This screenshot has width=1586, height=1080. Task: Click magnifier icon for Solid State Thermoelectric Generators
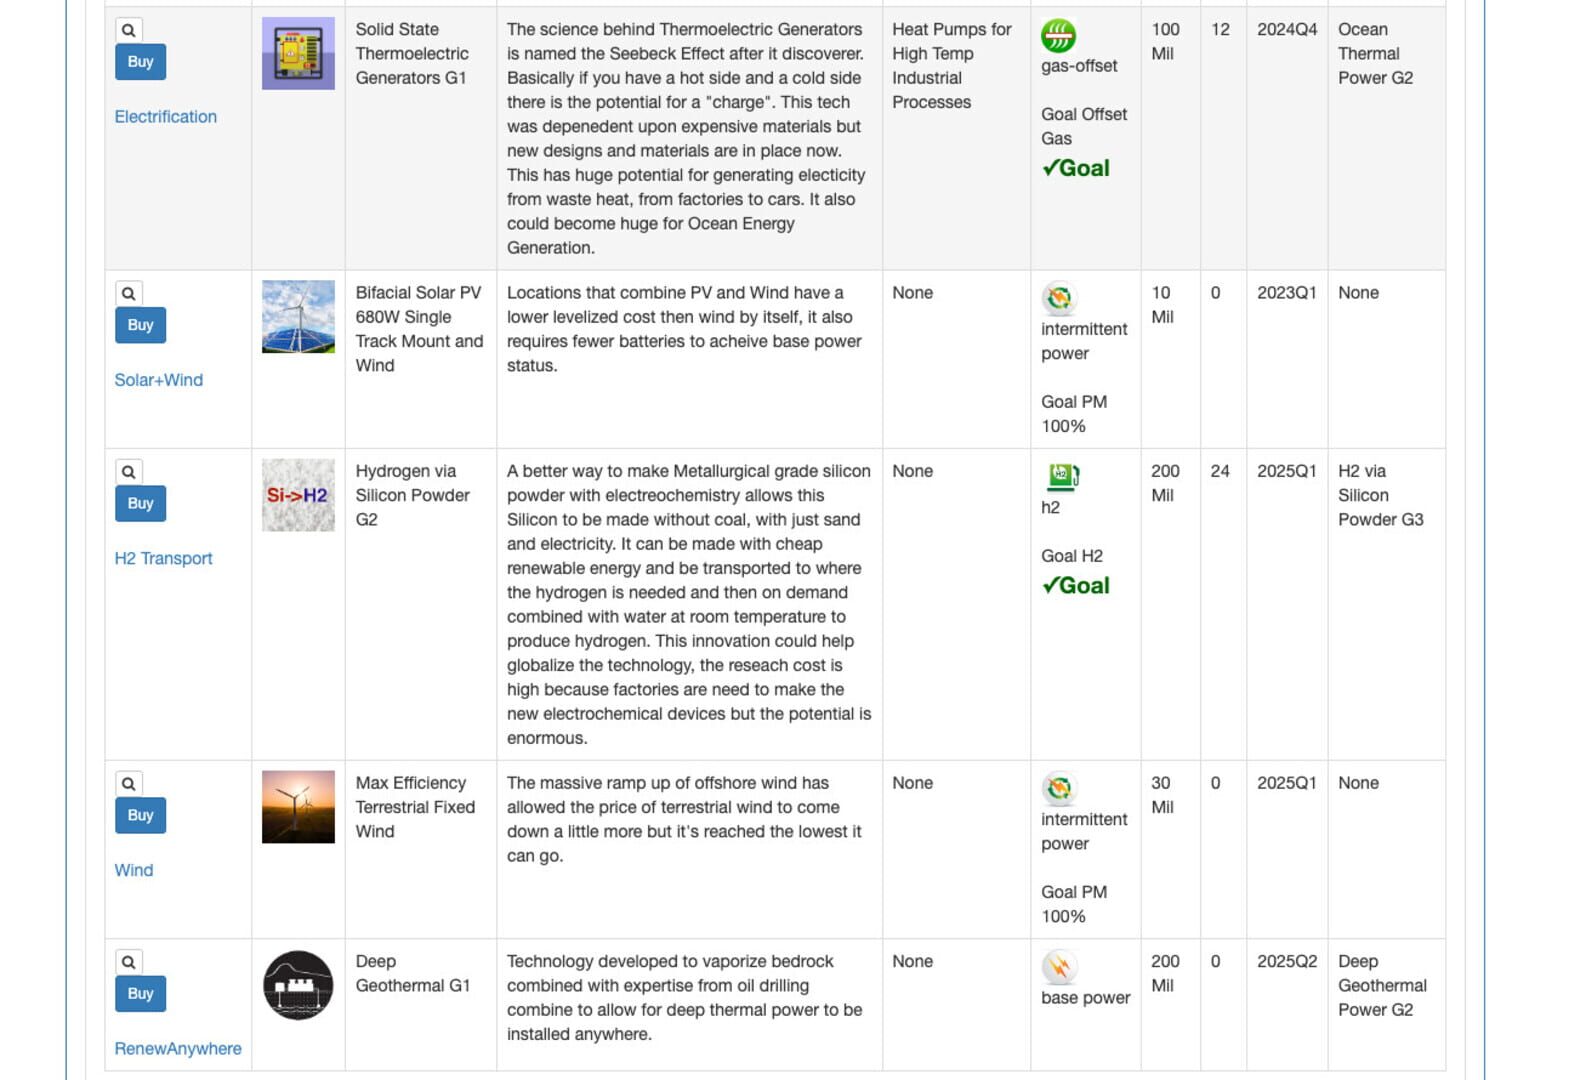128,30
